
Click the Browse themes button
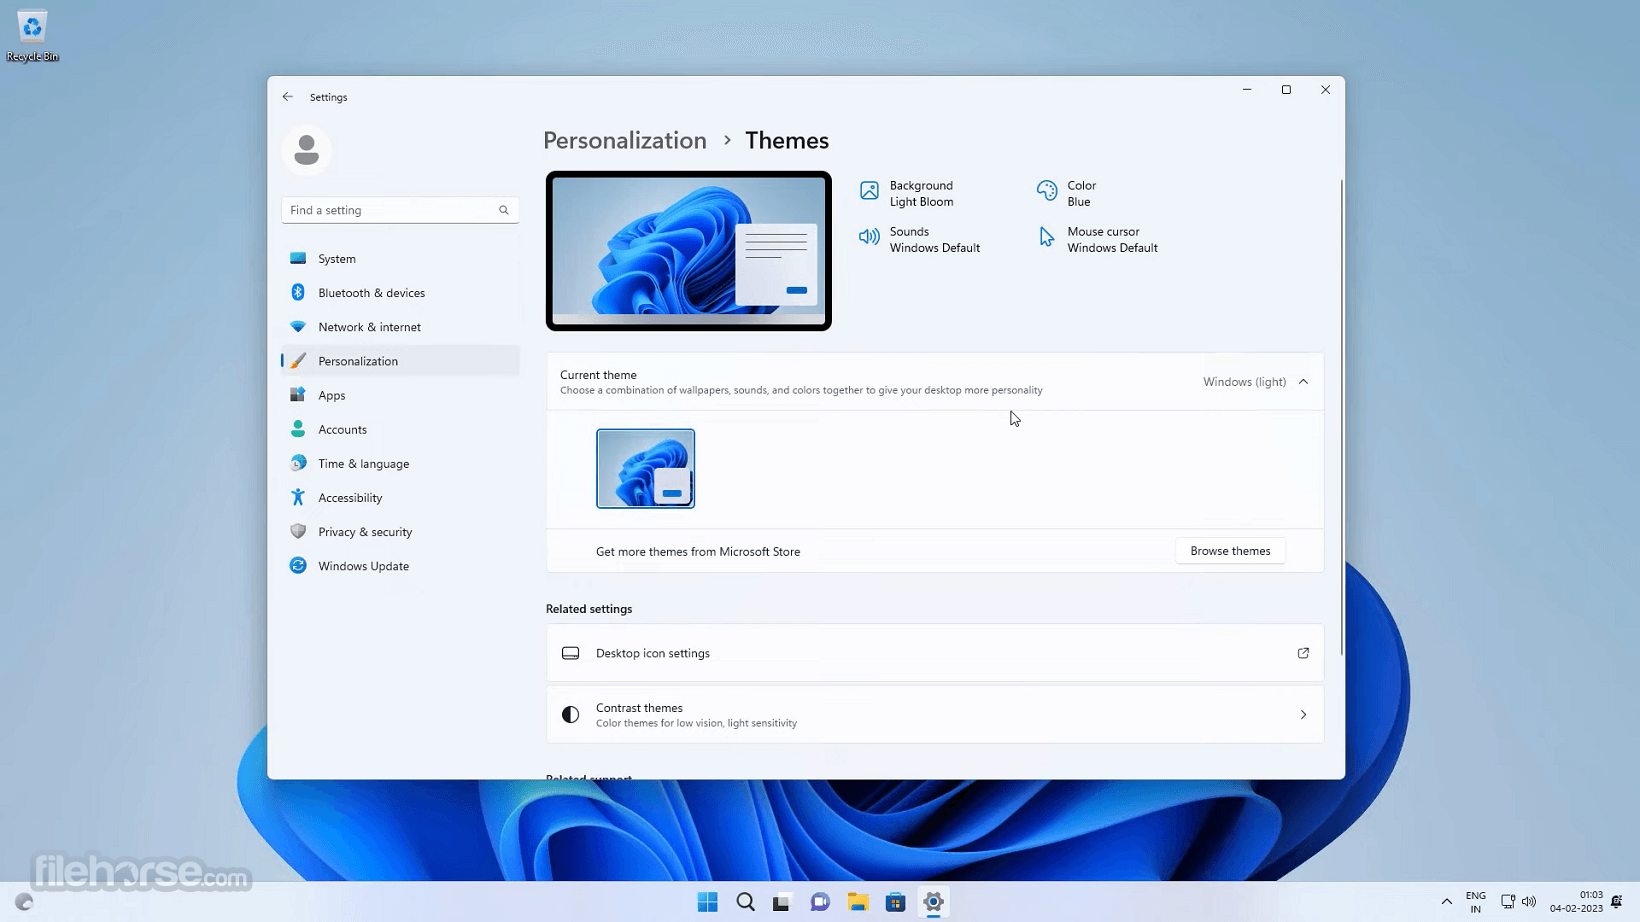pyautogui.click(x=1230, y=551)
